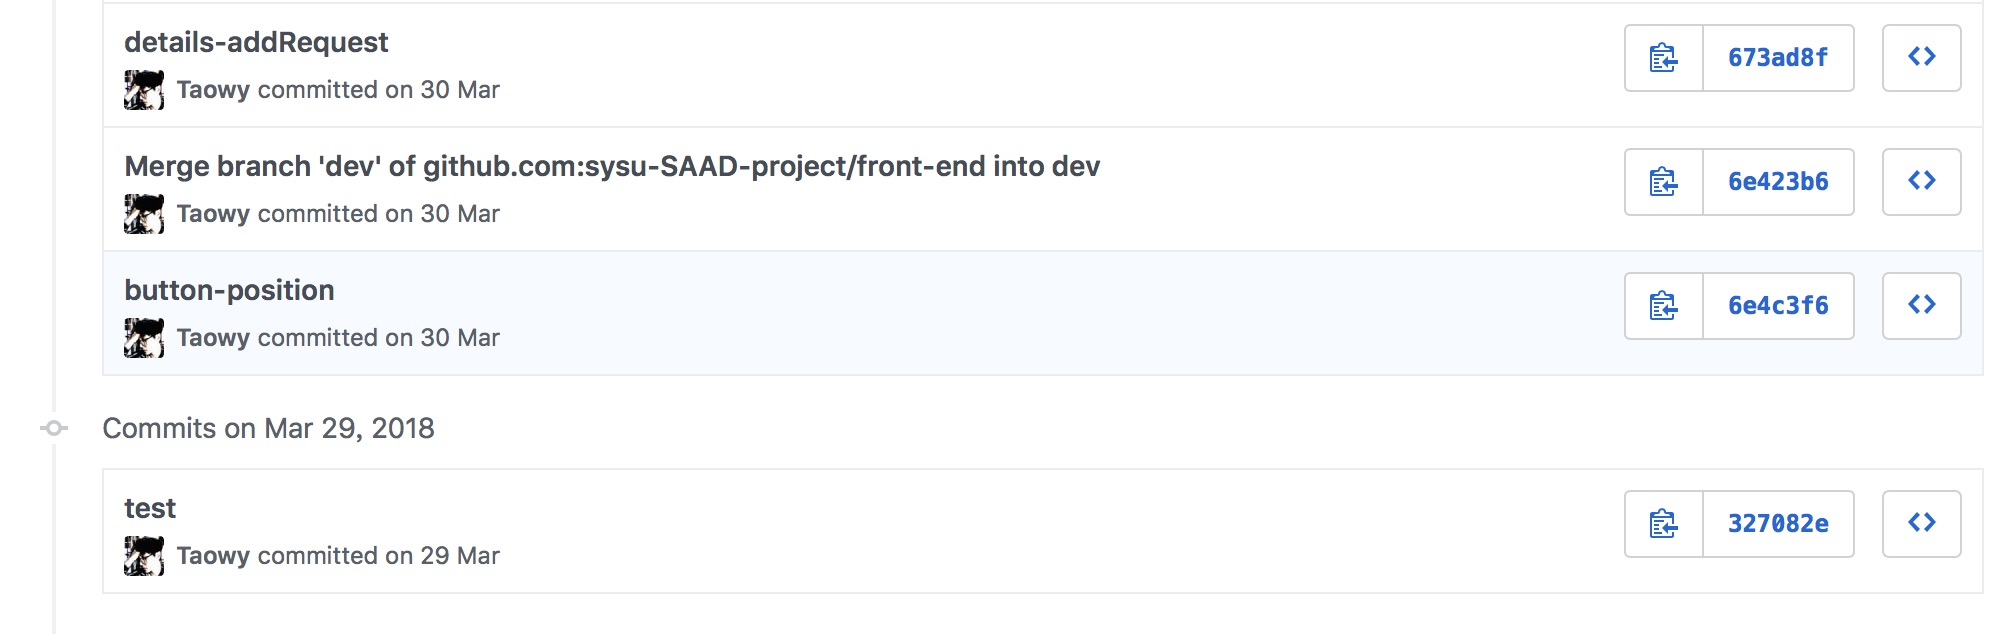Open commit hash 6e423b6

(1778, 182)
